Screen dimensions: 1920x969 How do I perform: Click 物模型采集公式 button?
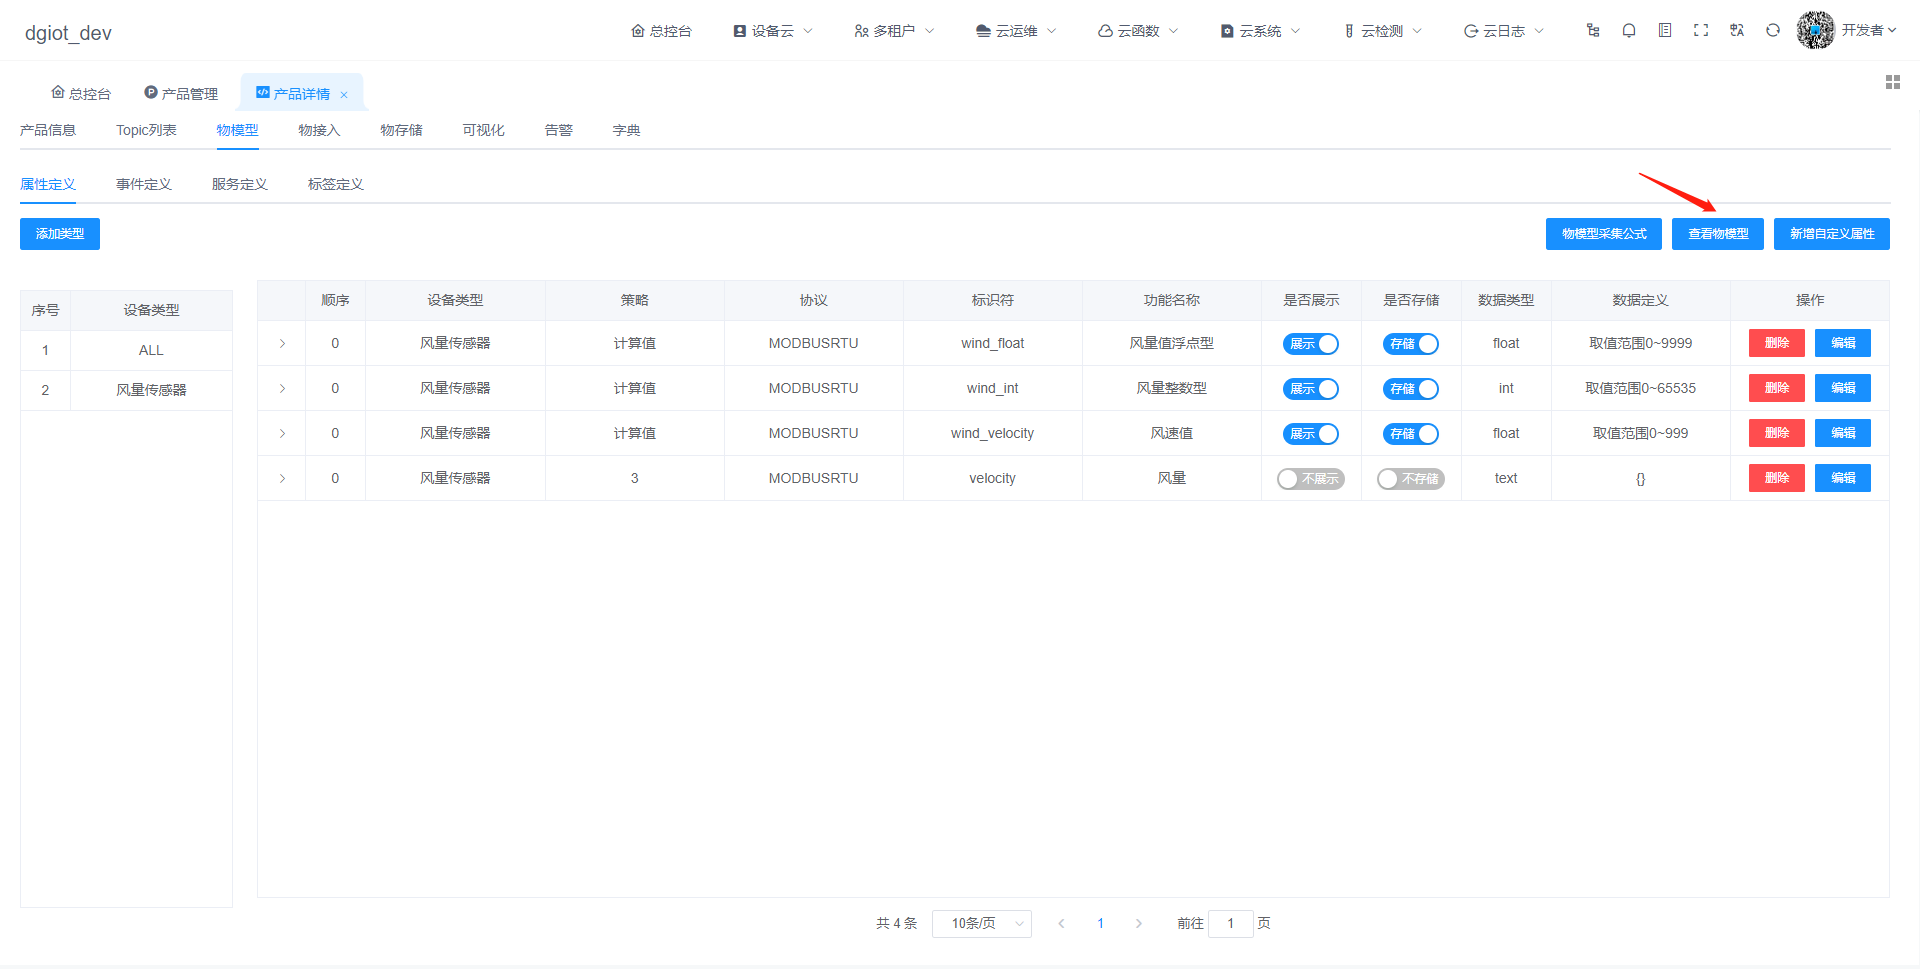(1604, 234)
